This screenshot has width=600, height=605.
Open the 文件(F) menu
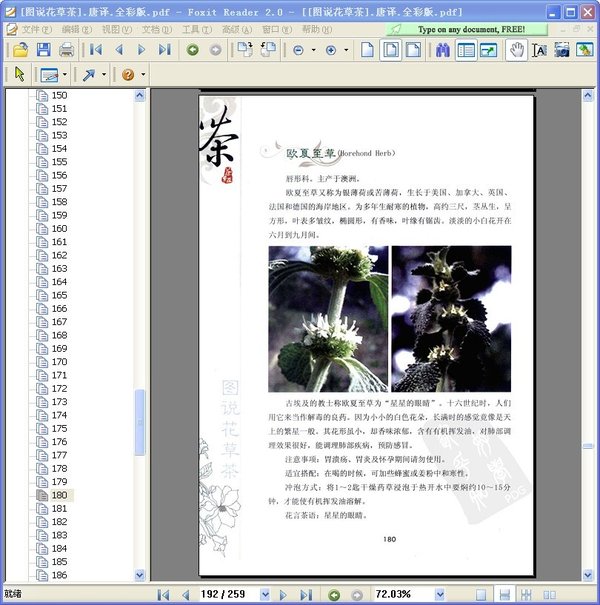tap(36, 29)
